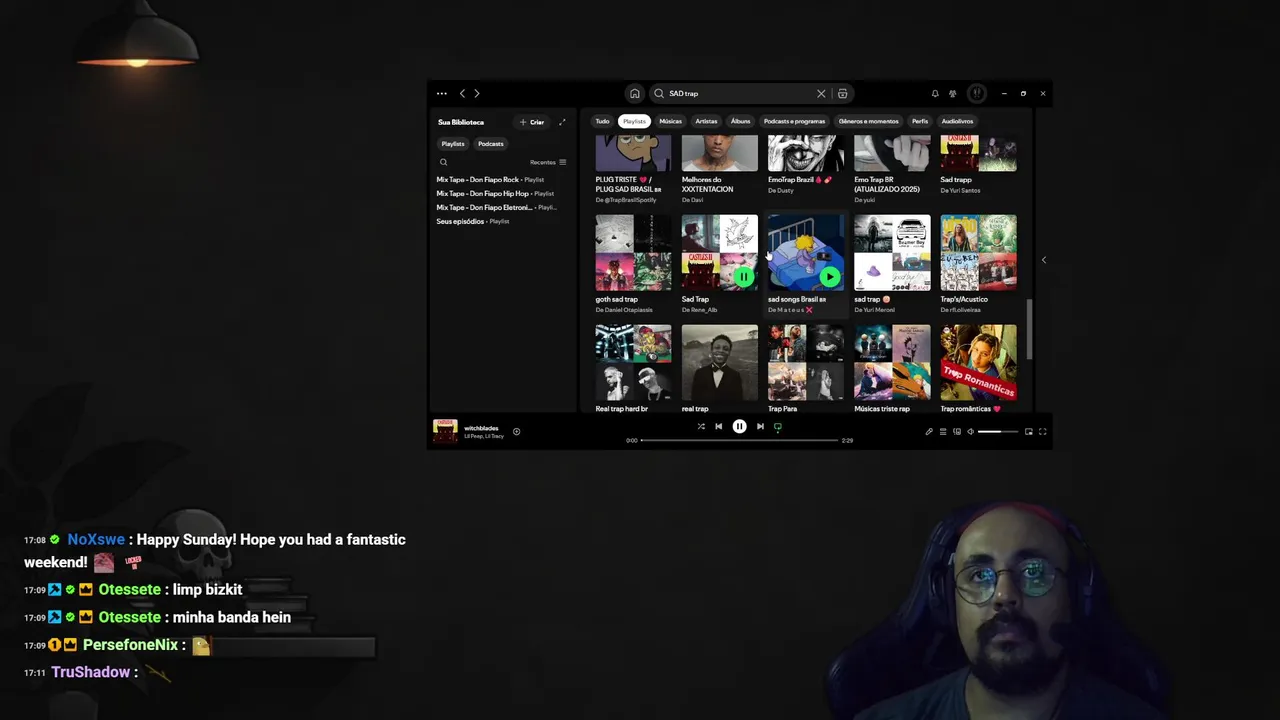Pause the current song
The width and height of the screenshot is (1280, 720).
tap(739, 427)
